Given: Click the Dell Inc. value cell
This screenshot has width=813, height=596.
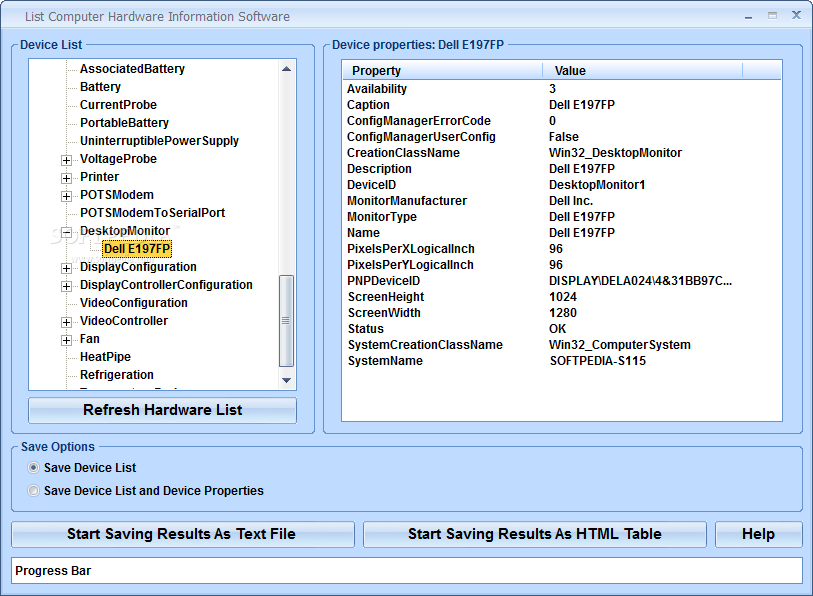Looking at the screenshot, I should pyautogui.click(x=571, y=201).
